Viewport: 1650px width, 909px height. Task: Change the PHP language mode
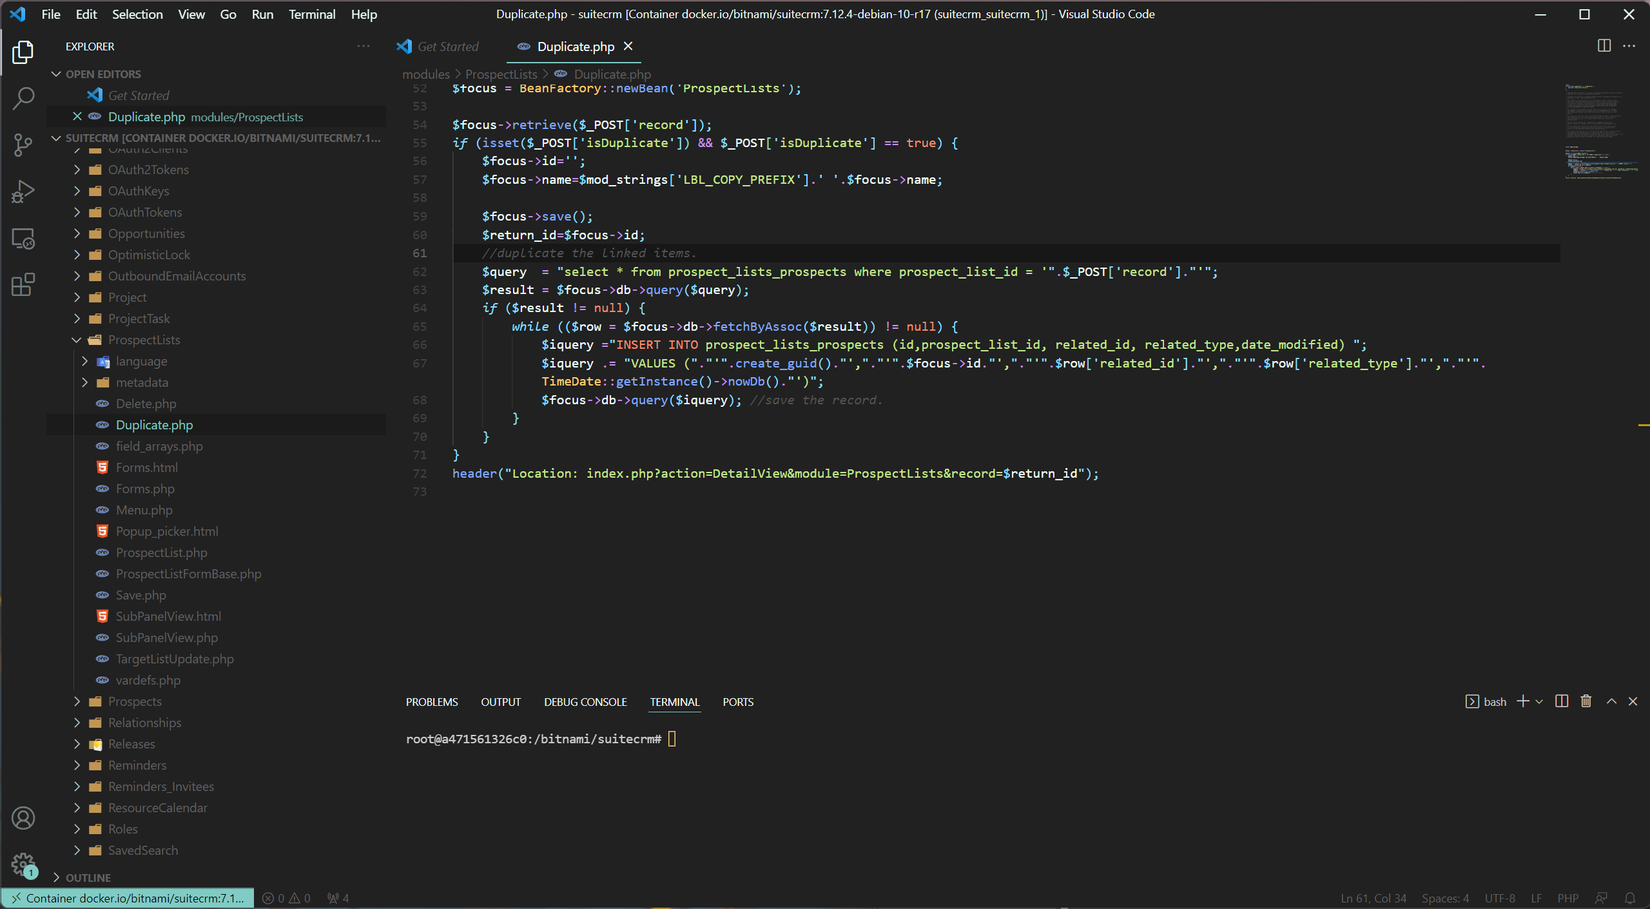click(1567, 898)
